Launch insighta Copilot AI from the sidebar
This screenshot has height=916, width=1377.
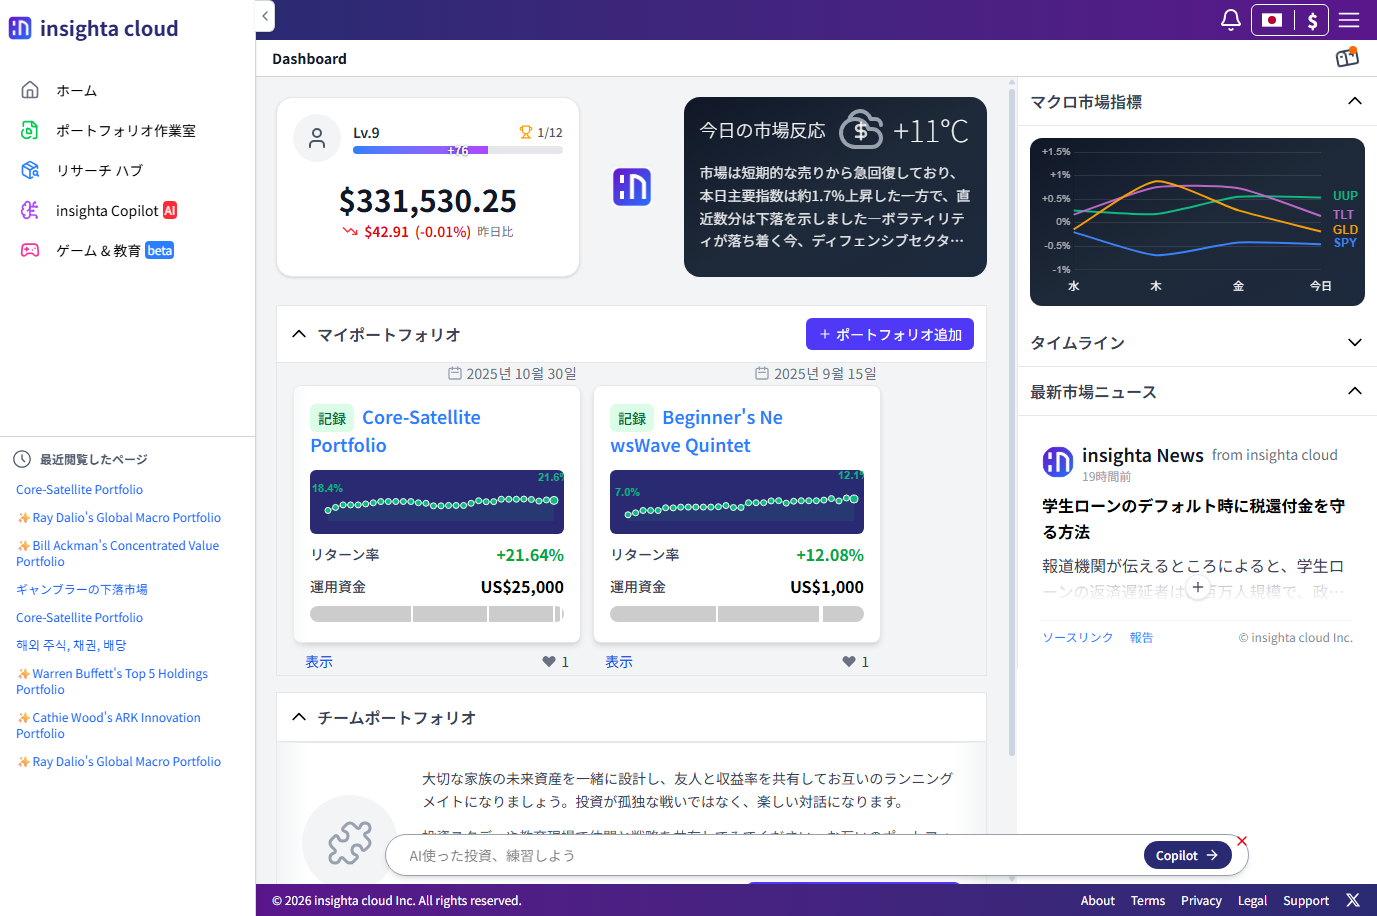point(28,210)
